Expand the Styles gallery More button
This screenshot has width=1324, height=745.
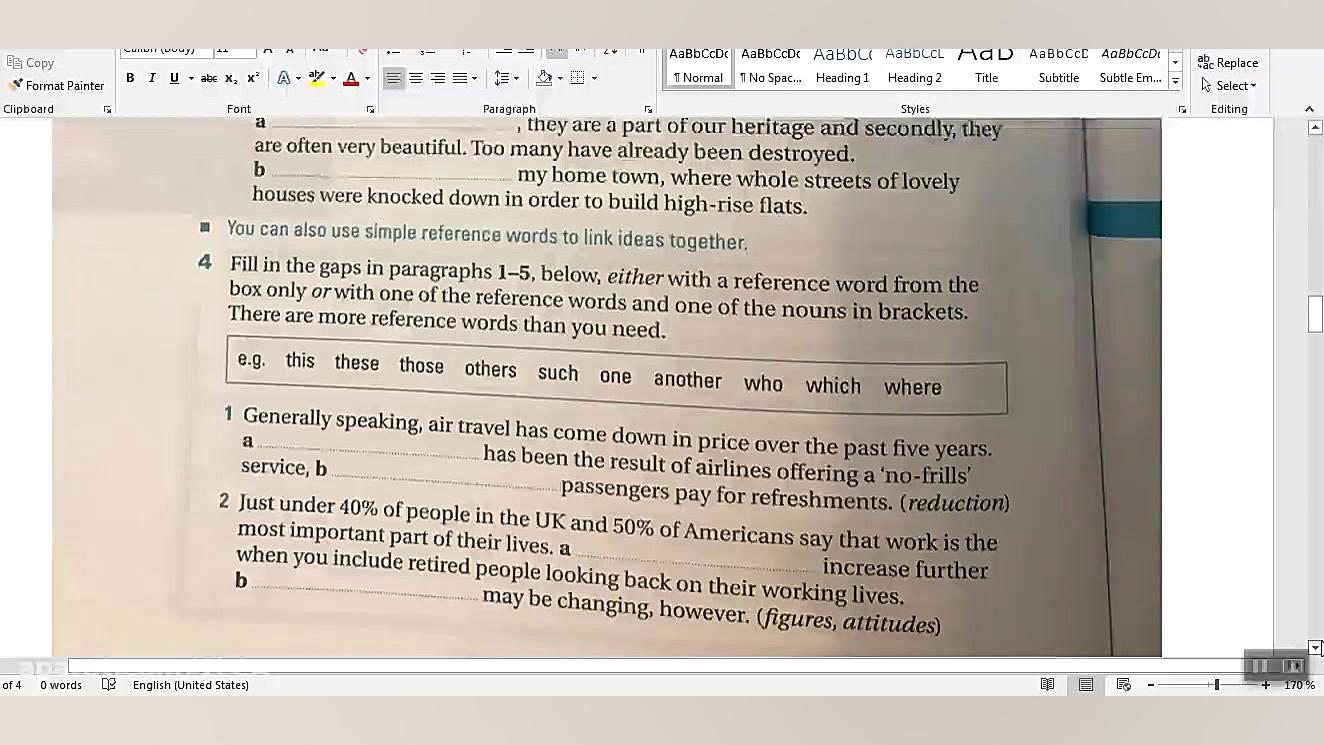pyautogui.click(x=1175, y=82)
